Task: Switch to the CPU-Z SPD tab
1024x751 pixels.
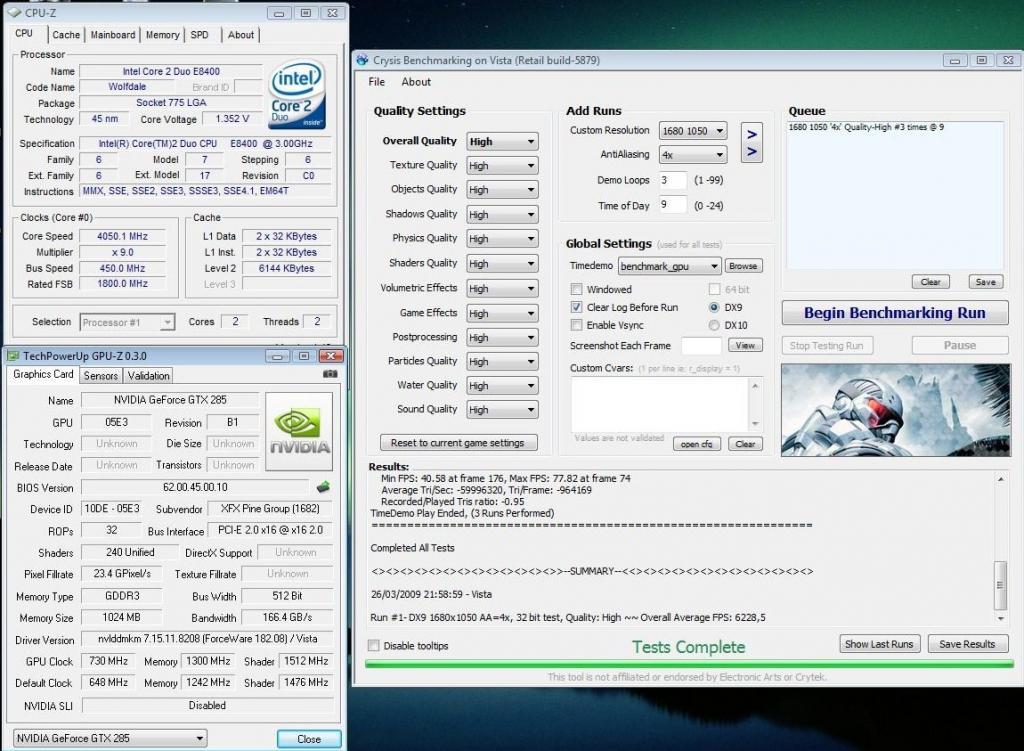Action: [199, 35]
